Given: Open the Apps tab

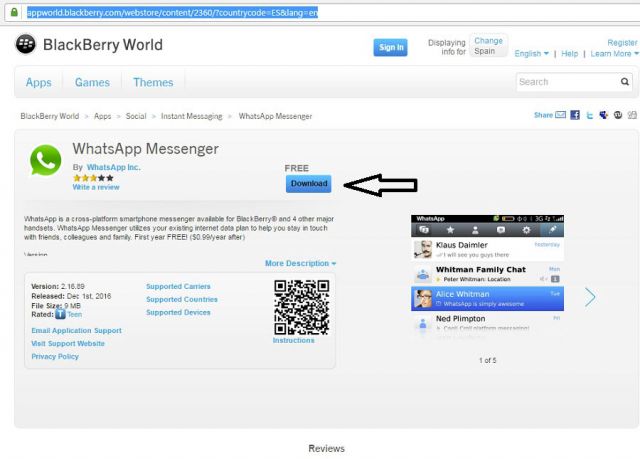Looking at the screenshot, I should (39, 82).
